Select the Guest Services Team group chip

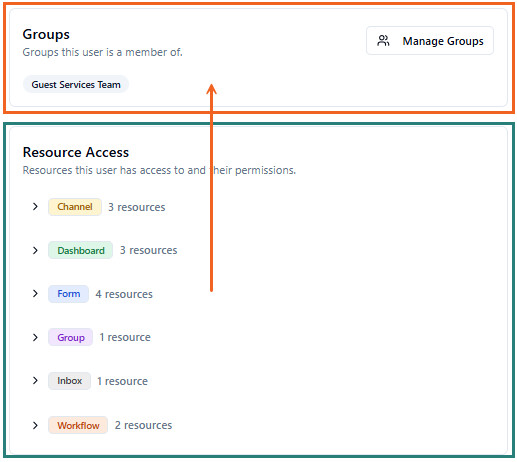tap(76, 84)
